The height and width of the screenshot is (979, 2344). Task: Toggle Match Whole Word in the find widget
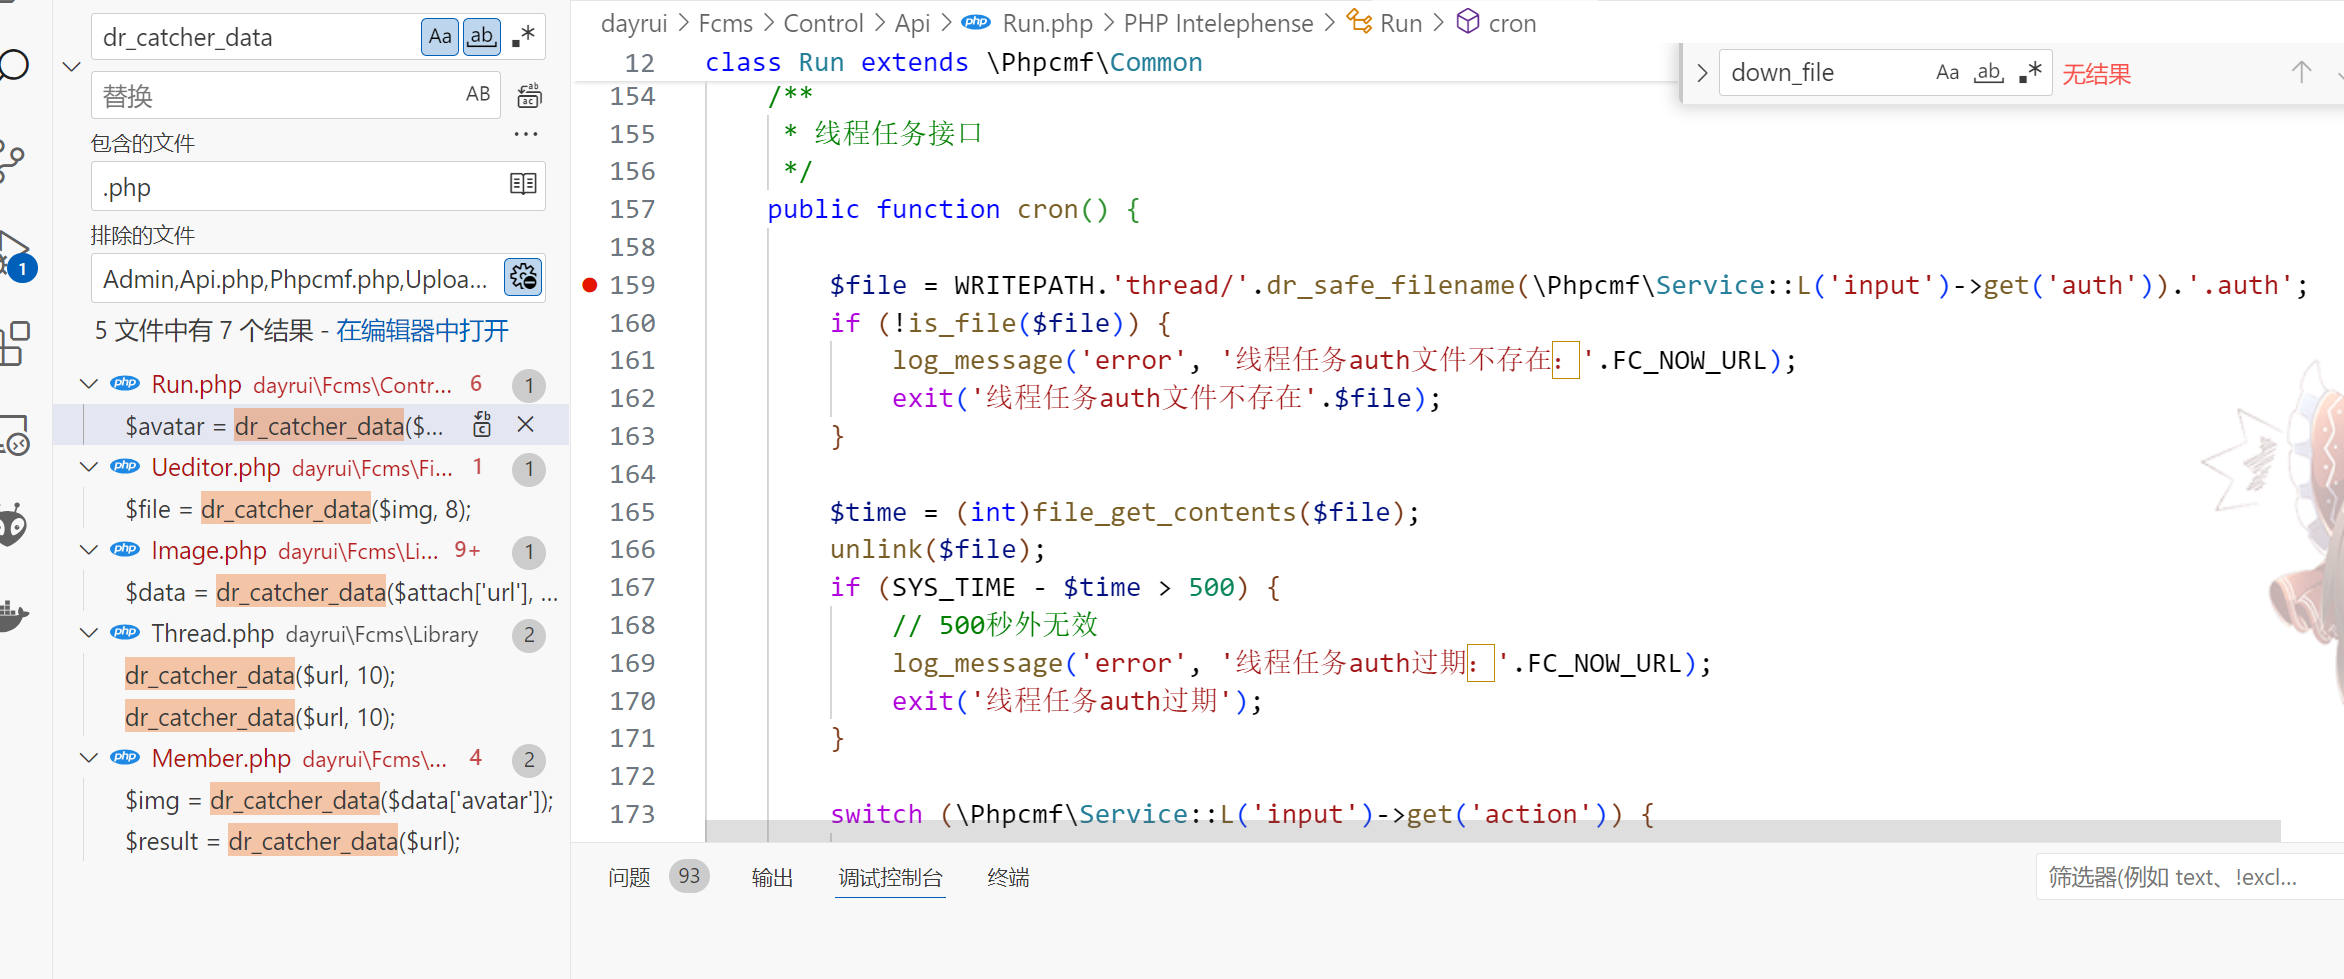[1988, 73]
